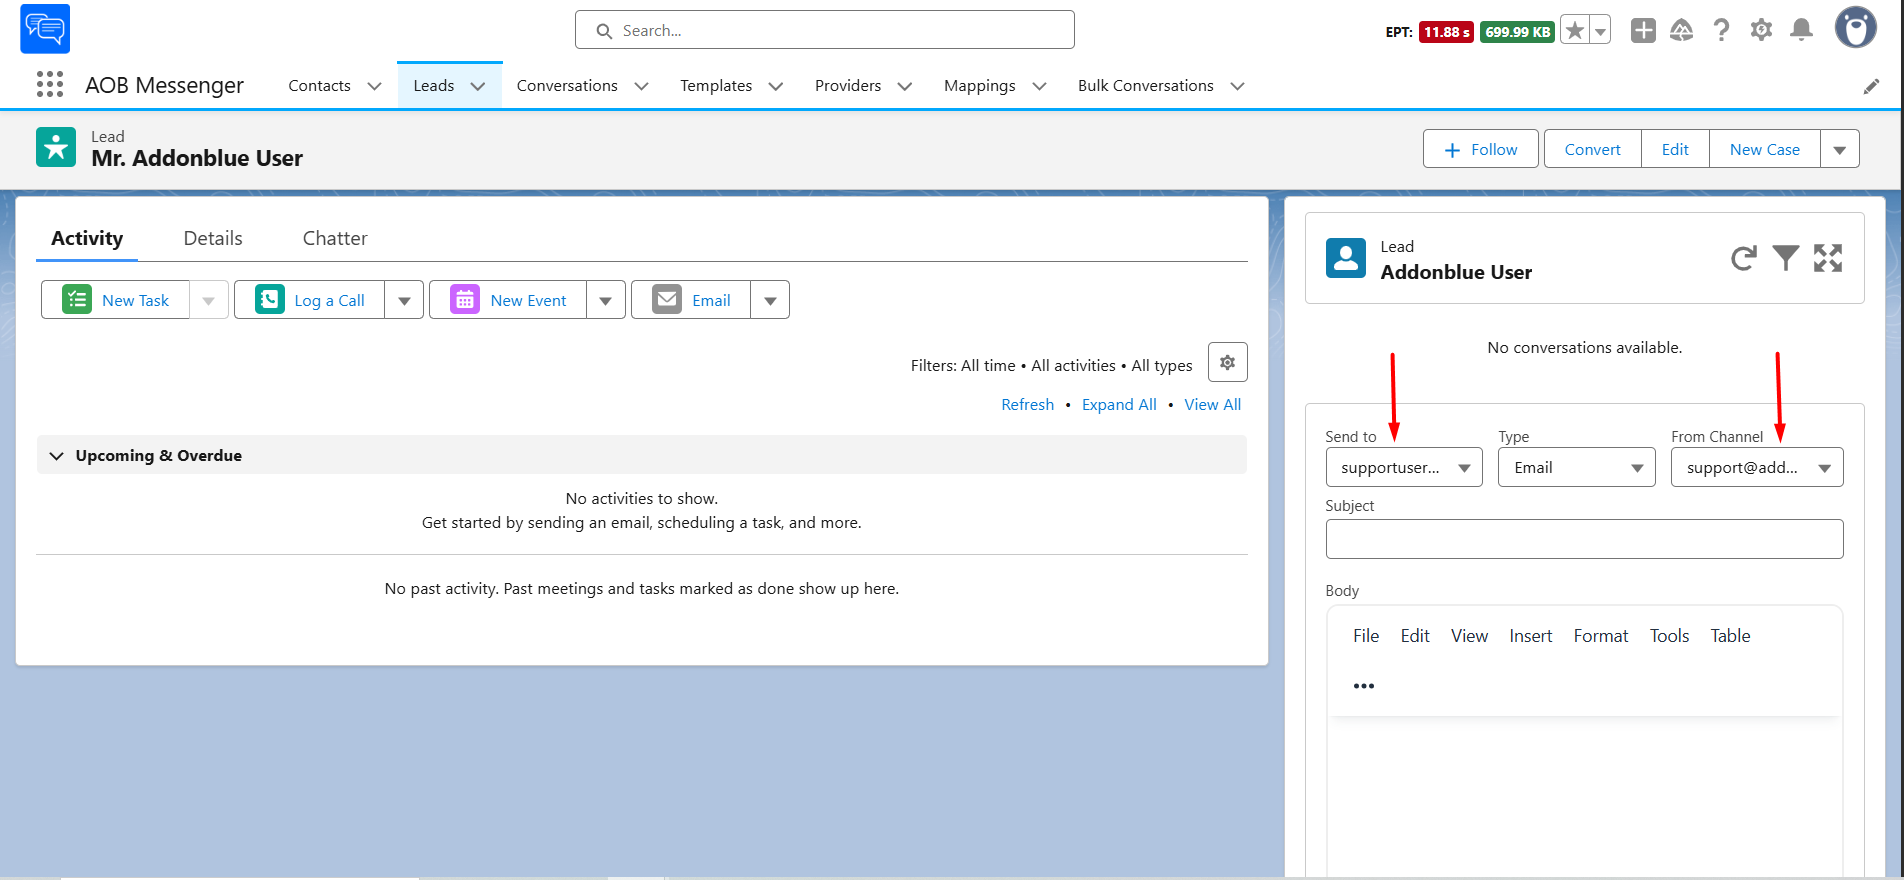Viewport: 1904px width, 880px height.
Task: Click the New Task checklist icon
Action: (77, 300)
